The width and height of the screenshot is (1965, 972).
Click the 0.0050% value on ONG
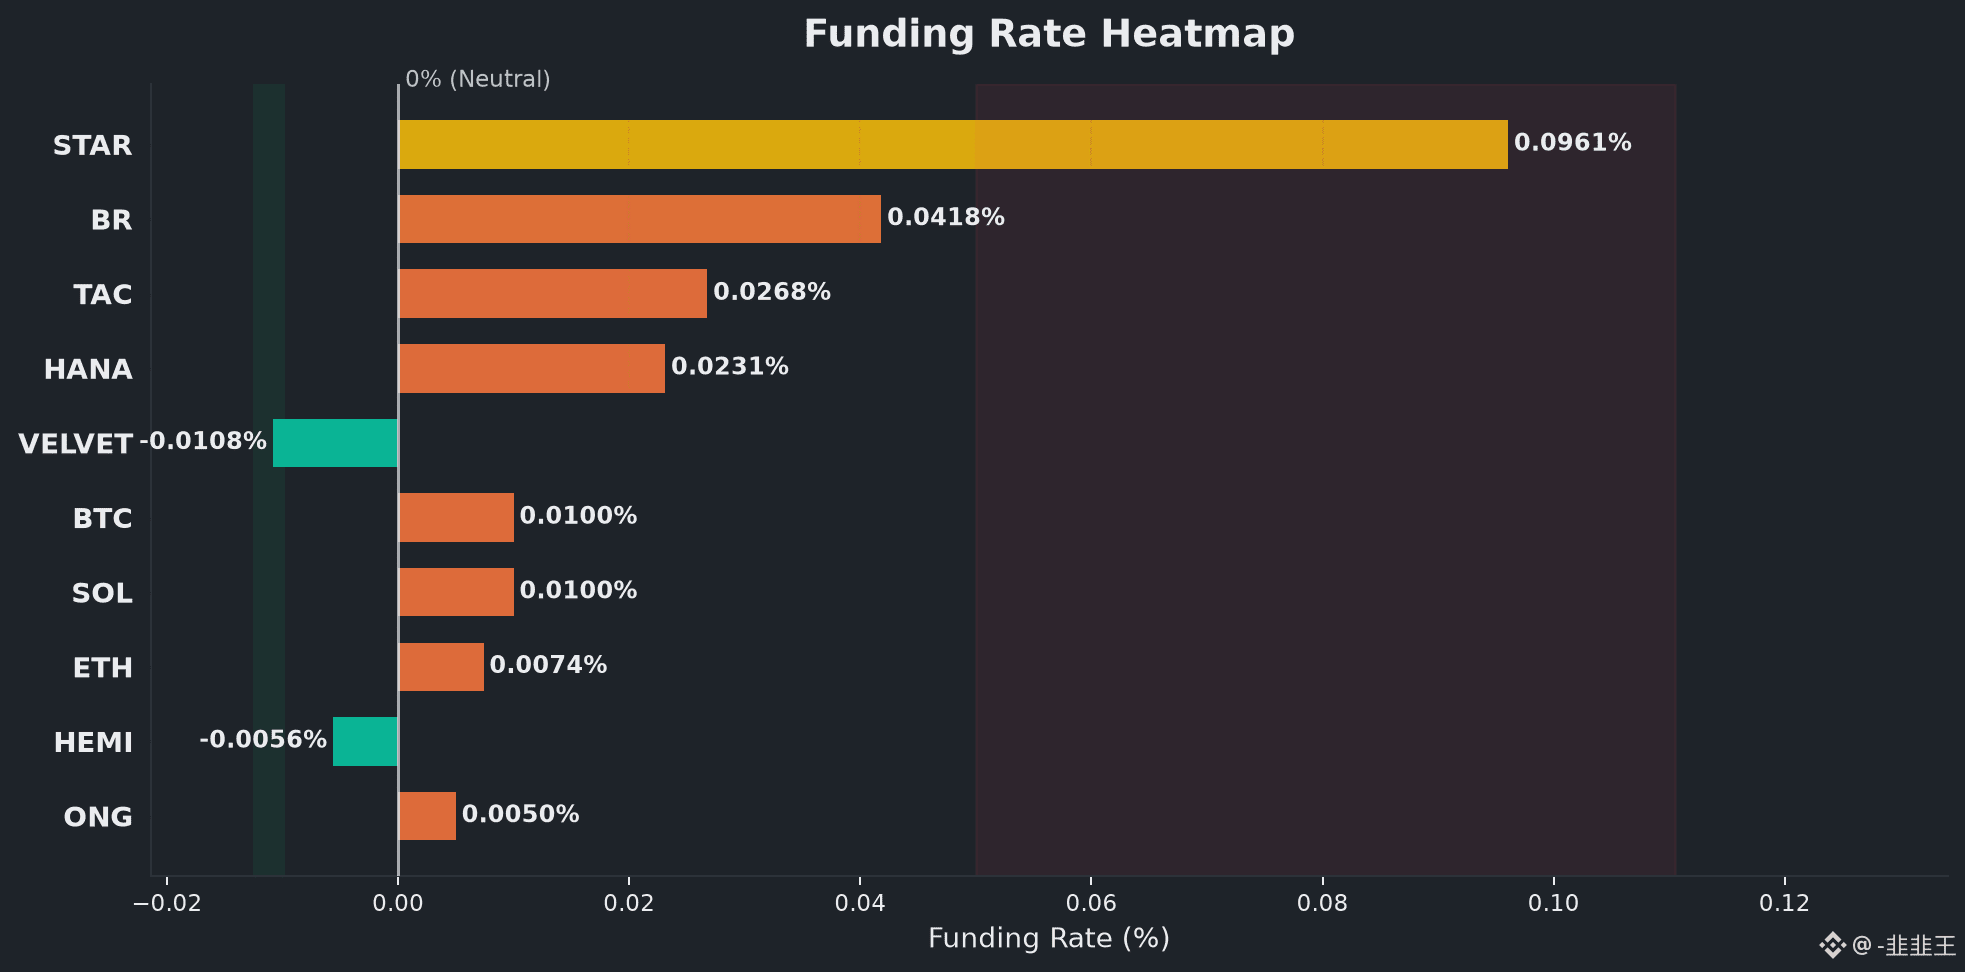[x=521, y=815]
